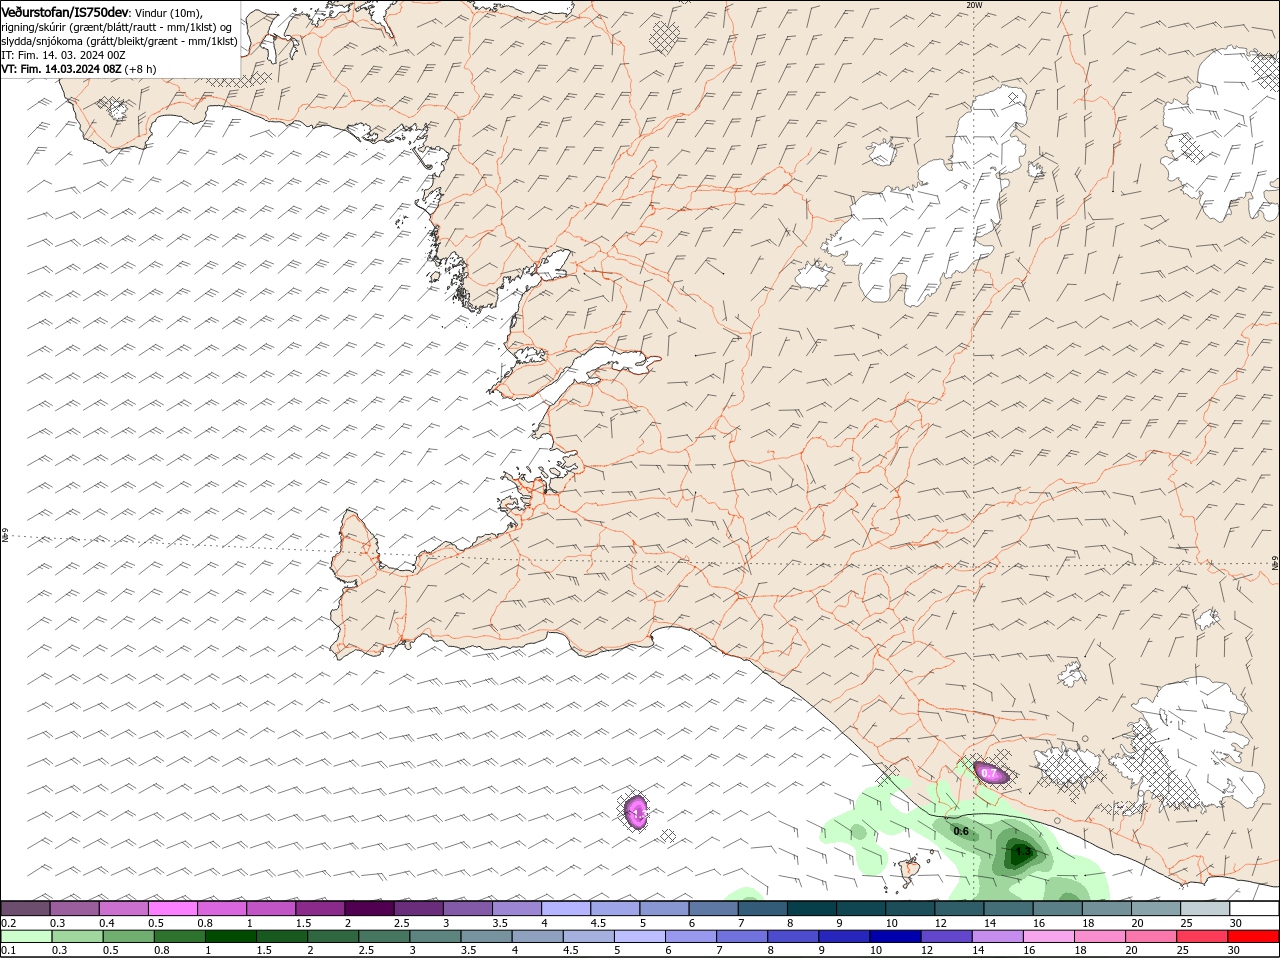Image resolution: width=1280 pixels, height=958 pixels.
Task: Click the grey swatch labeled 20 in upper legend row
Action: click(x=1157, y=908)
